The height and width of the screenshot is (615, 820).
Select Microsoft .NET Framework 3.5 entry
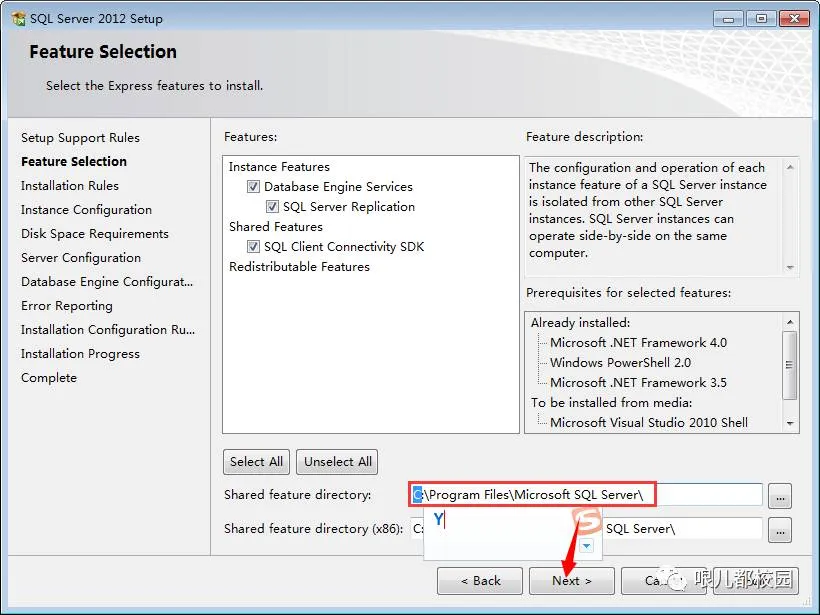(639, 382)
